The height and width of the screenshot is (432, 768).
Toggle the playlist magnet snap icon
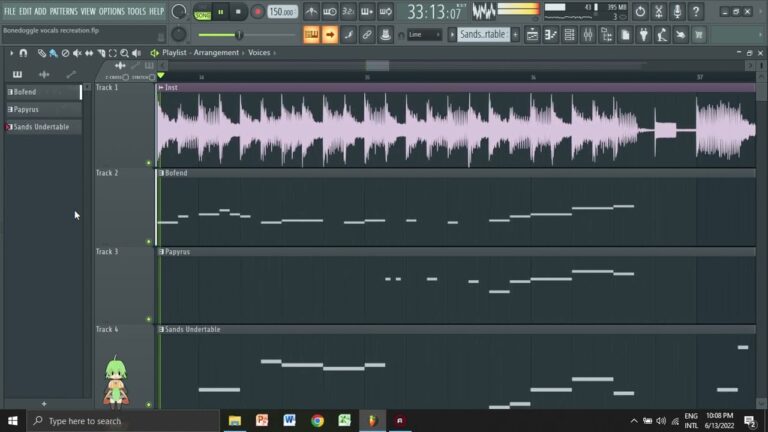(23, 53)
